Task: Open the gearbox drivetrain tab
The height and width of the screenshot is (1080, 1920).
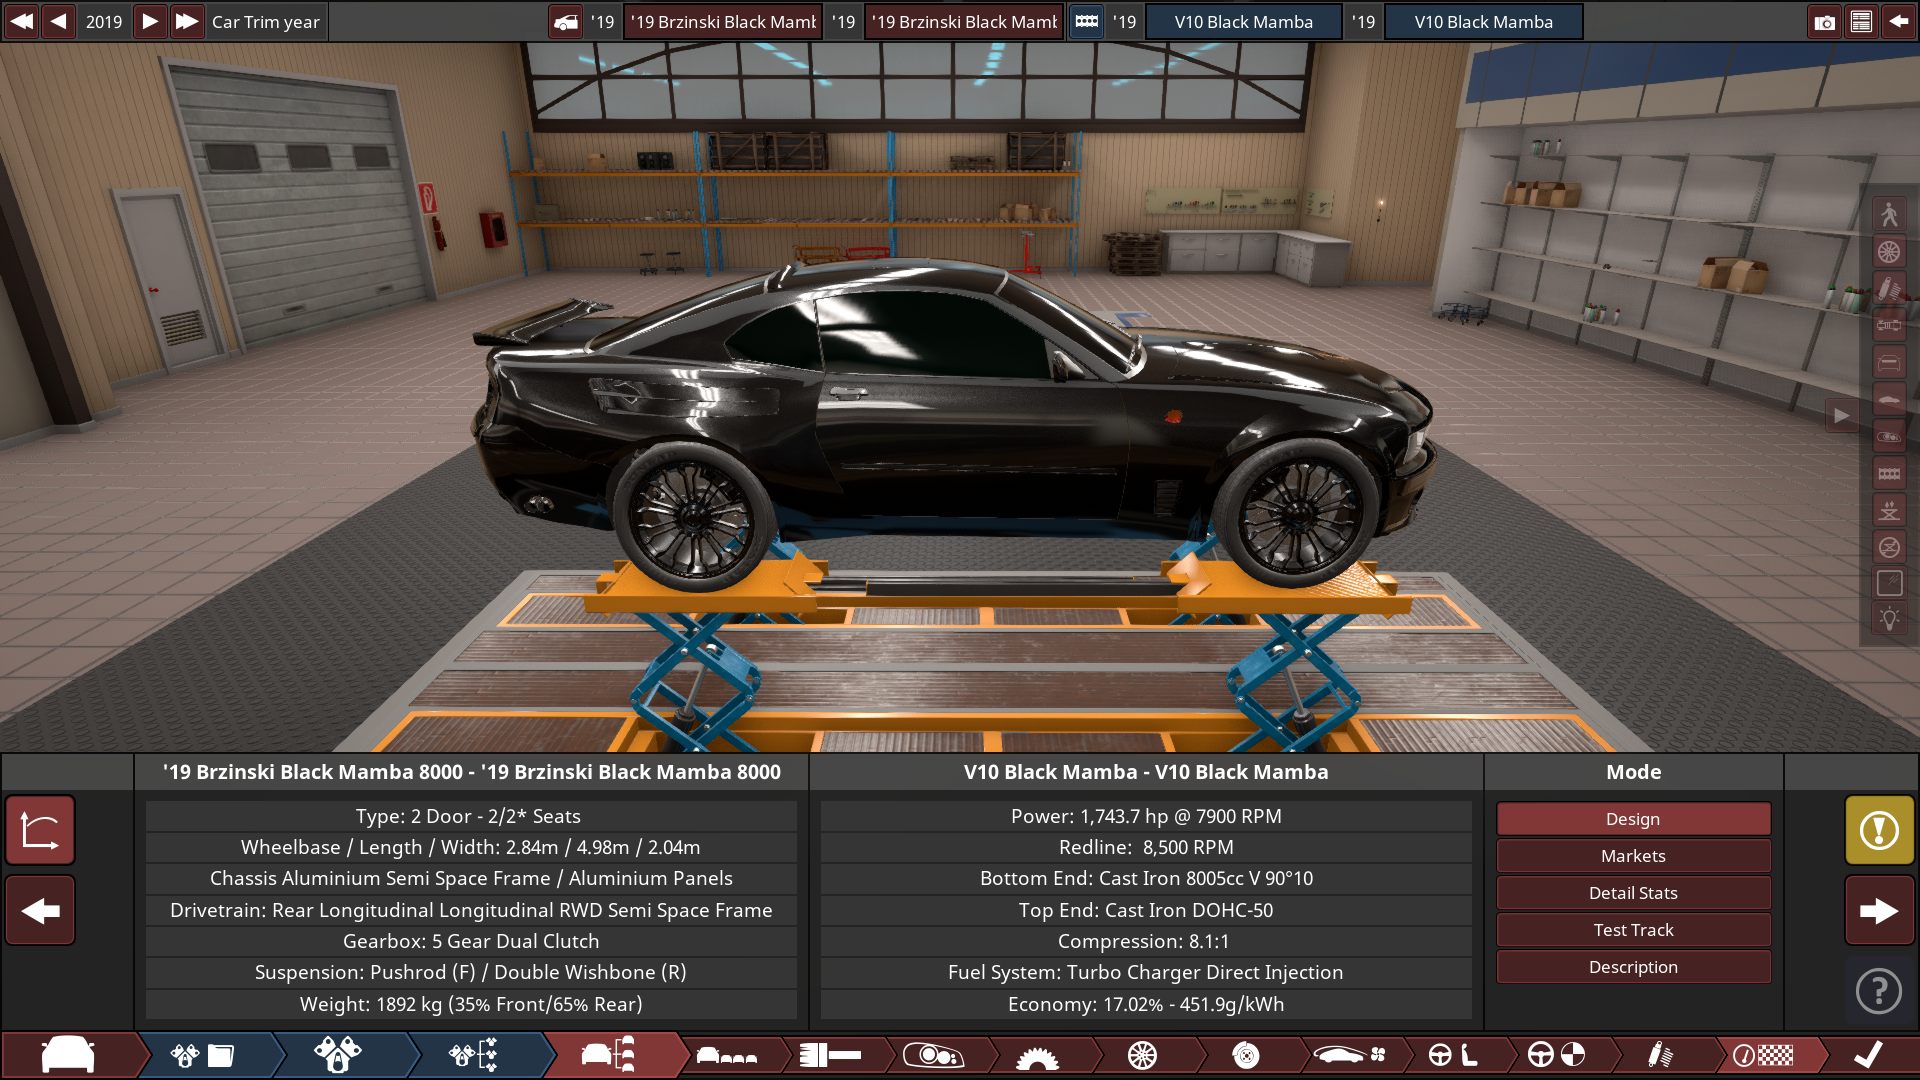Action: click(x=1037, y=1055)
